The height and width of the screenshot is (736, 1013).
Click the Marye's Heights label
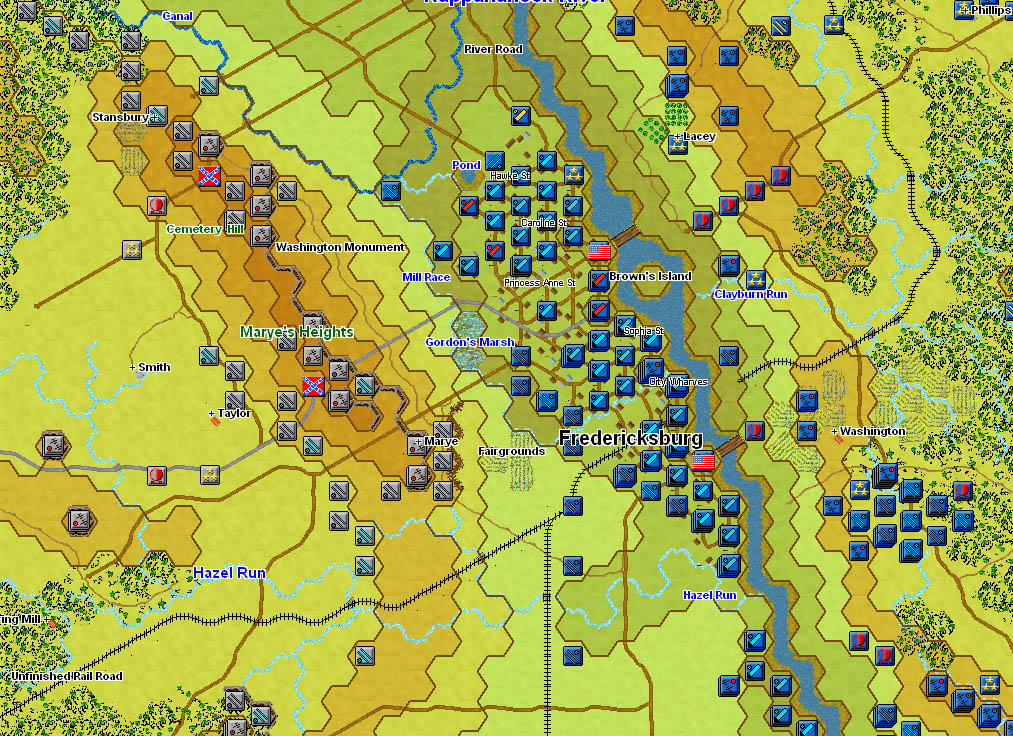[x=297, y=332]
